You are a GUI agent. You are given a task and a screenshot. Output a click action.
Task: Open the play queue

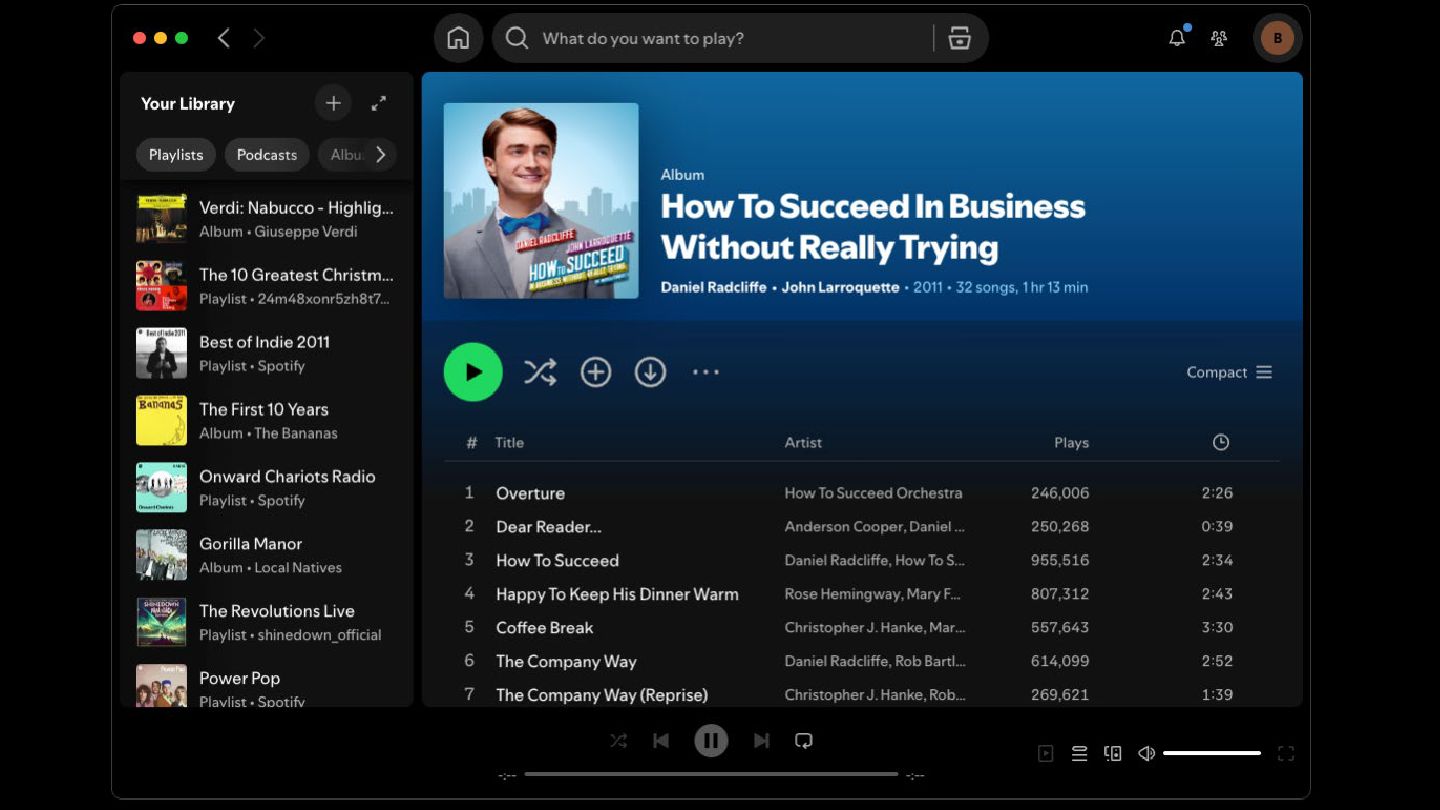1080,754
